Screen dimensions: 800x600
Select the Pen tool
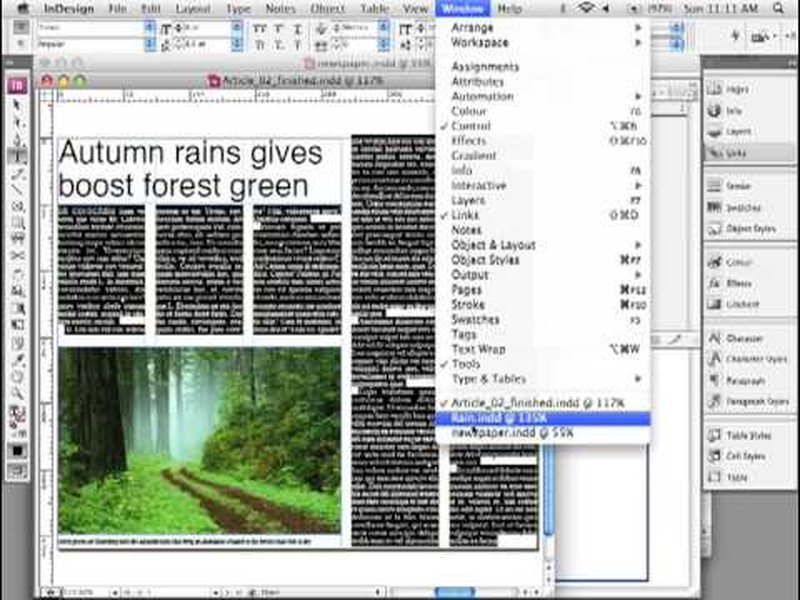(17, 139)
